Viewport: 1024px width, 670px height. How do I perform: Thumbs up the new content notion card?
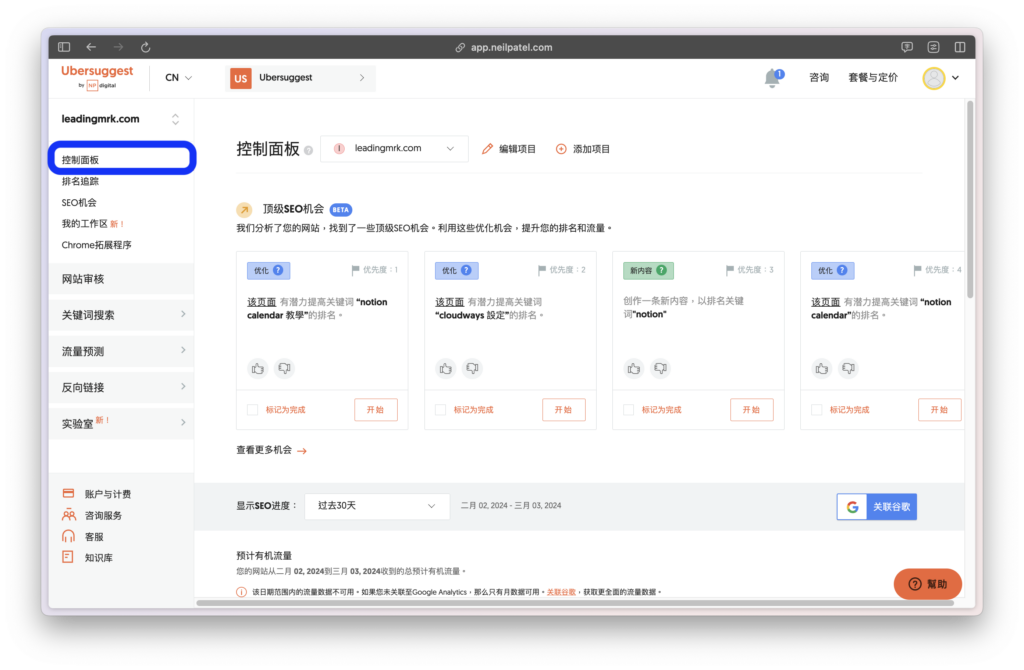point(634,368)
